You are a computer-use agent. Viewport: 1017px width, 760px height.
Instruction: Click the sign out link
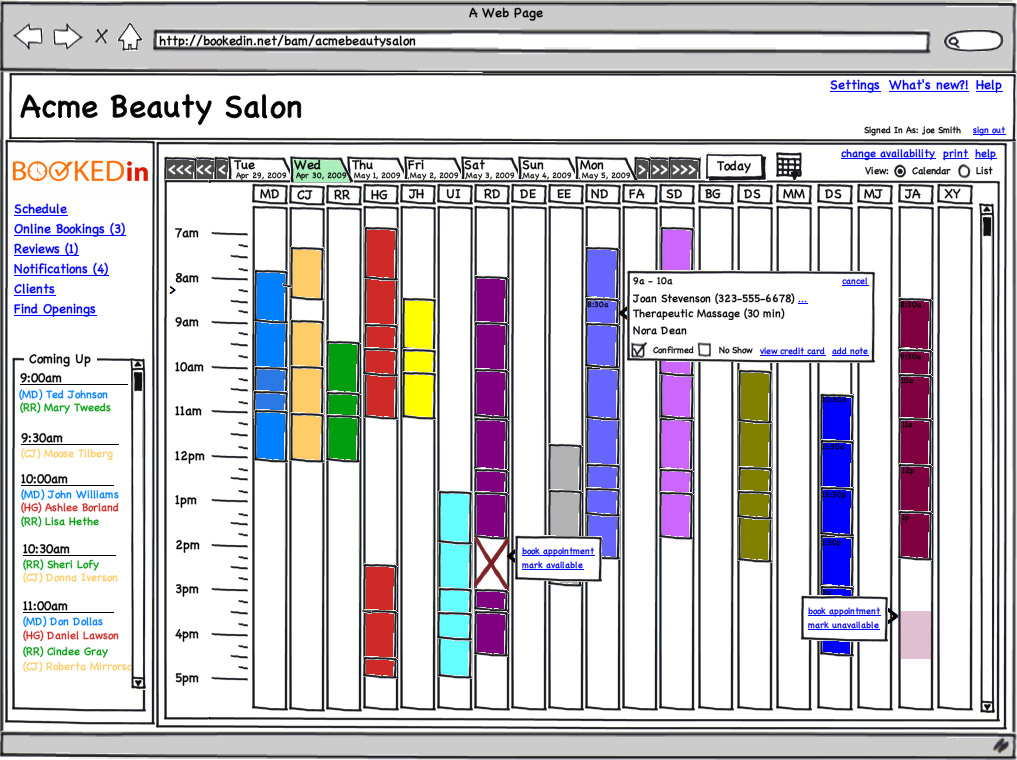[x=988, y=130]
